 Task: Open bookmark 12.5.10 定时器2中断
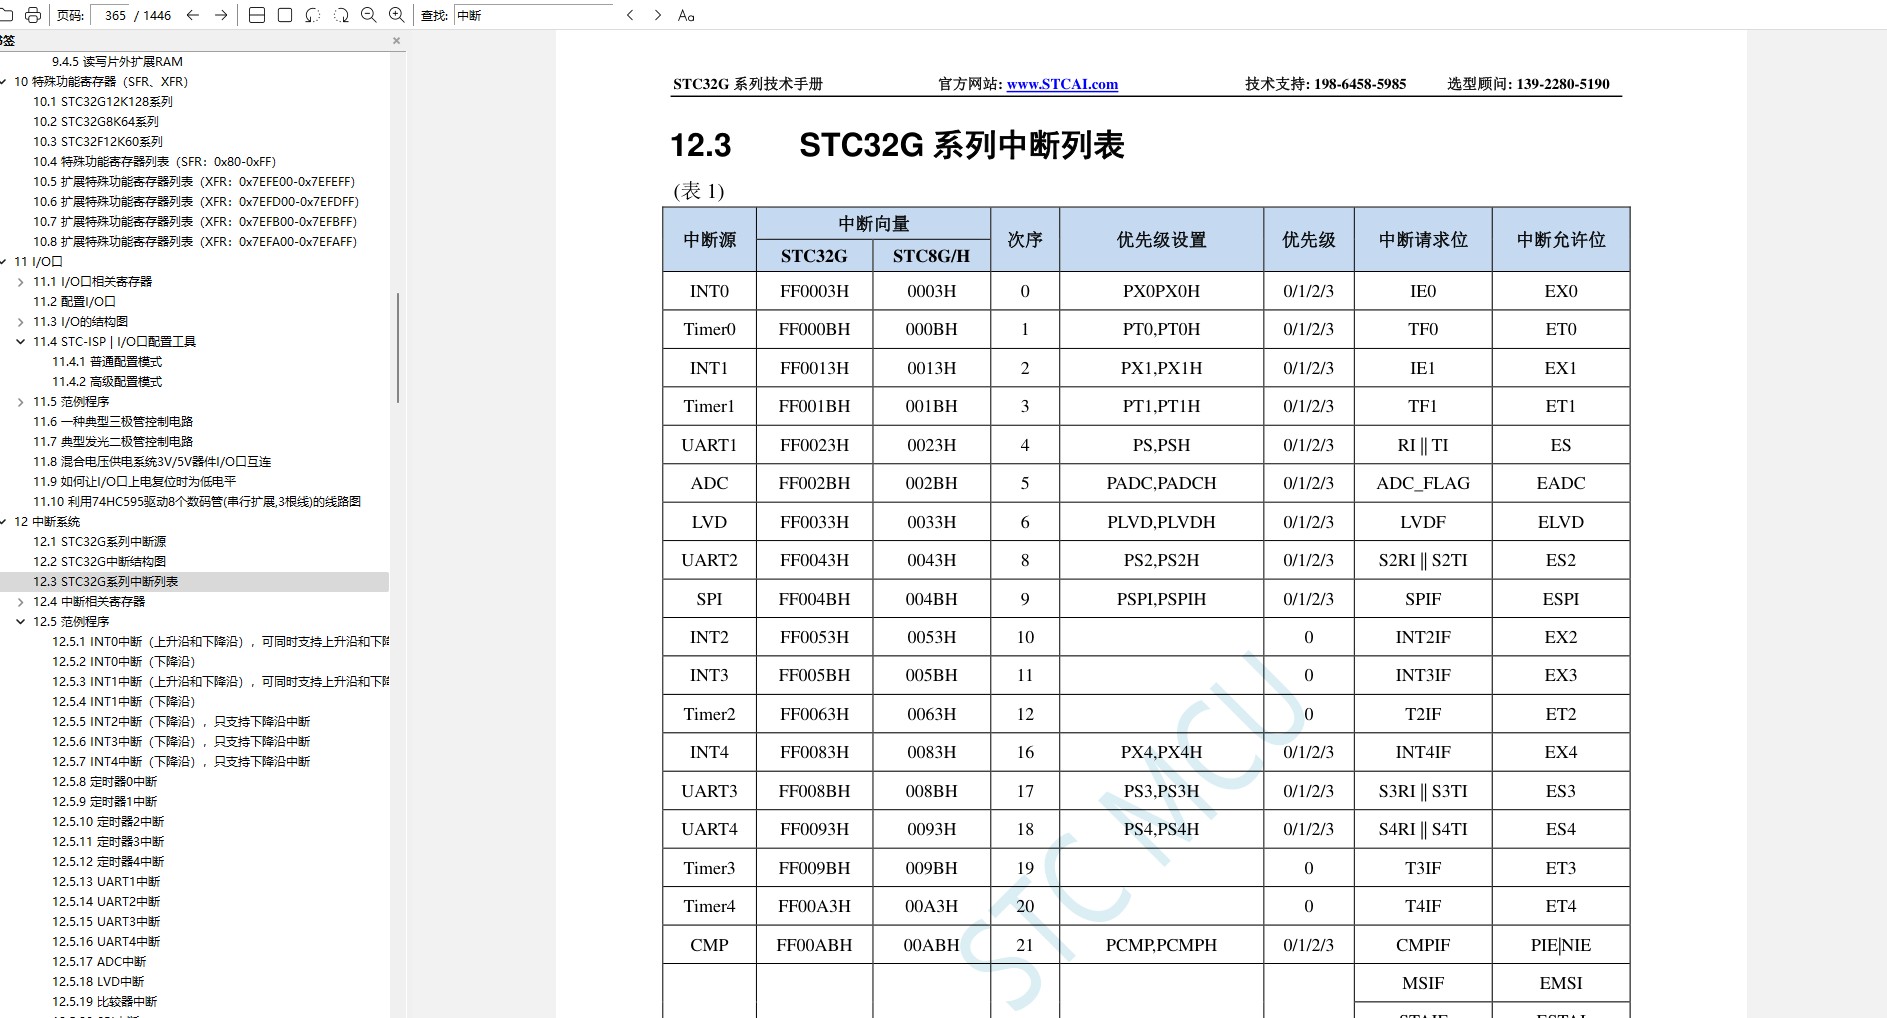[108, 822]
